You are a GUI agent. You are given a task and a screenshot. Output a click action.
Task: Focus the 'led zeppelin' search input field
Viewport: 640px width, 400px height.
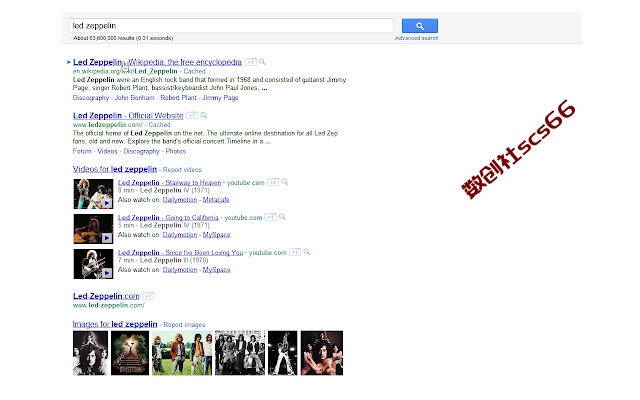click(x=231, y=25)
